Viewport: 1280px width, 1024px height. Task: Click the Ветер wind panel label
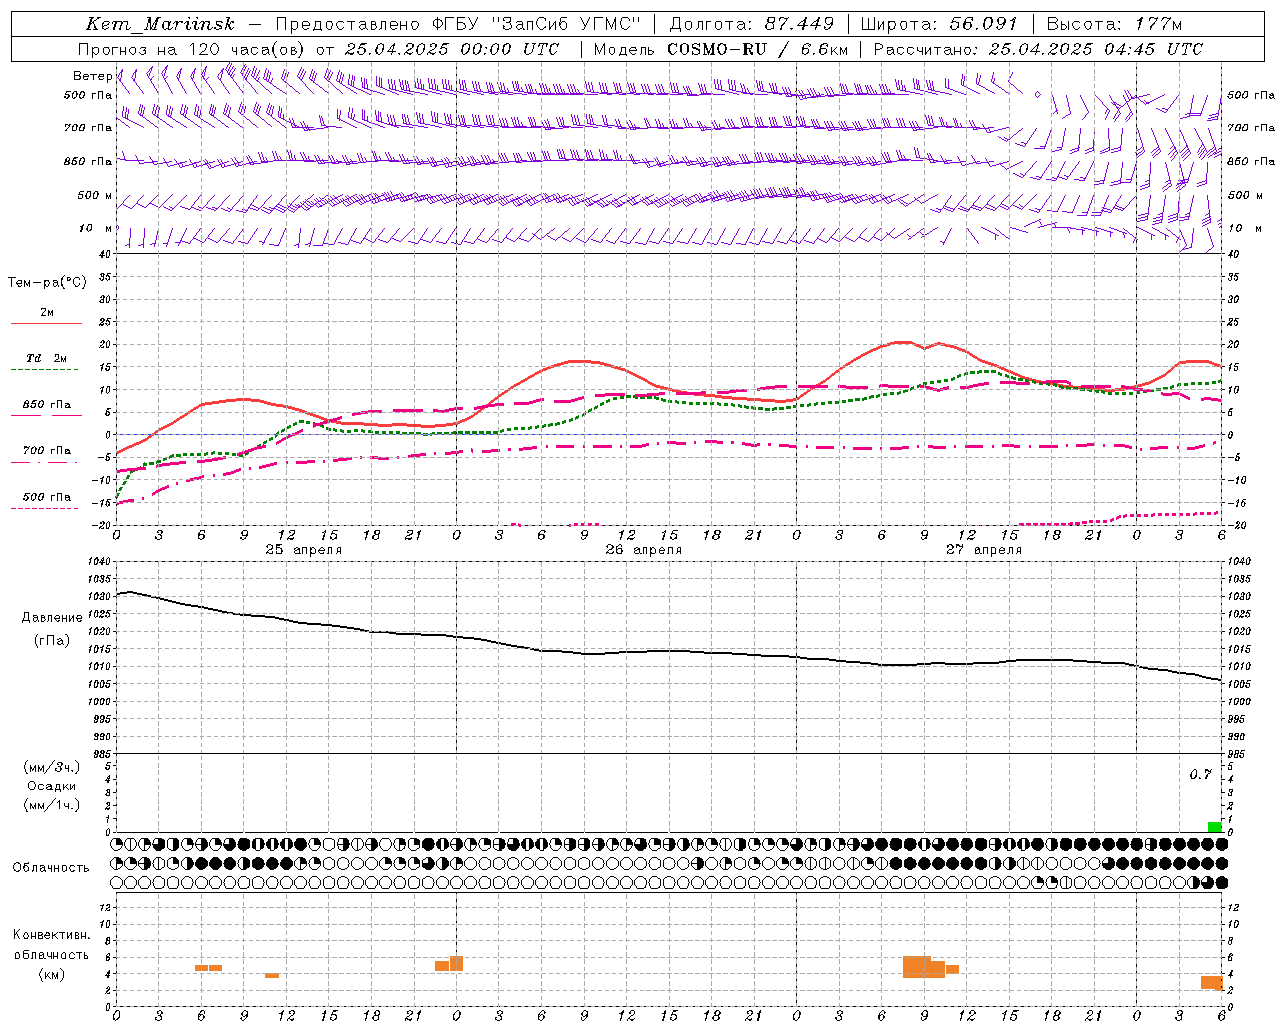pyautogui.click(x=92, y=76)
